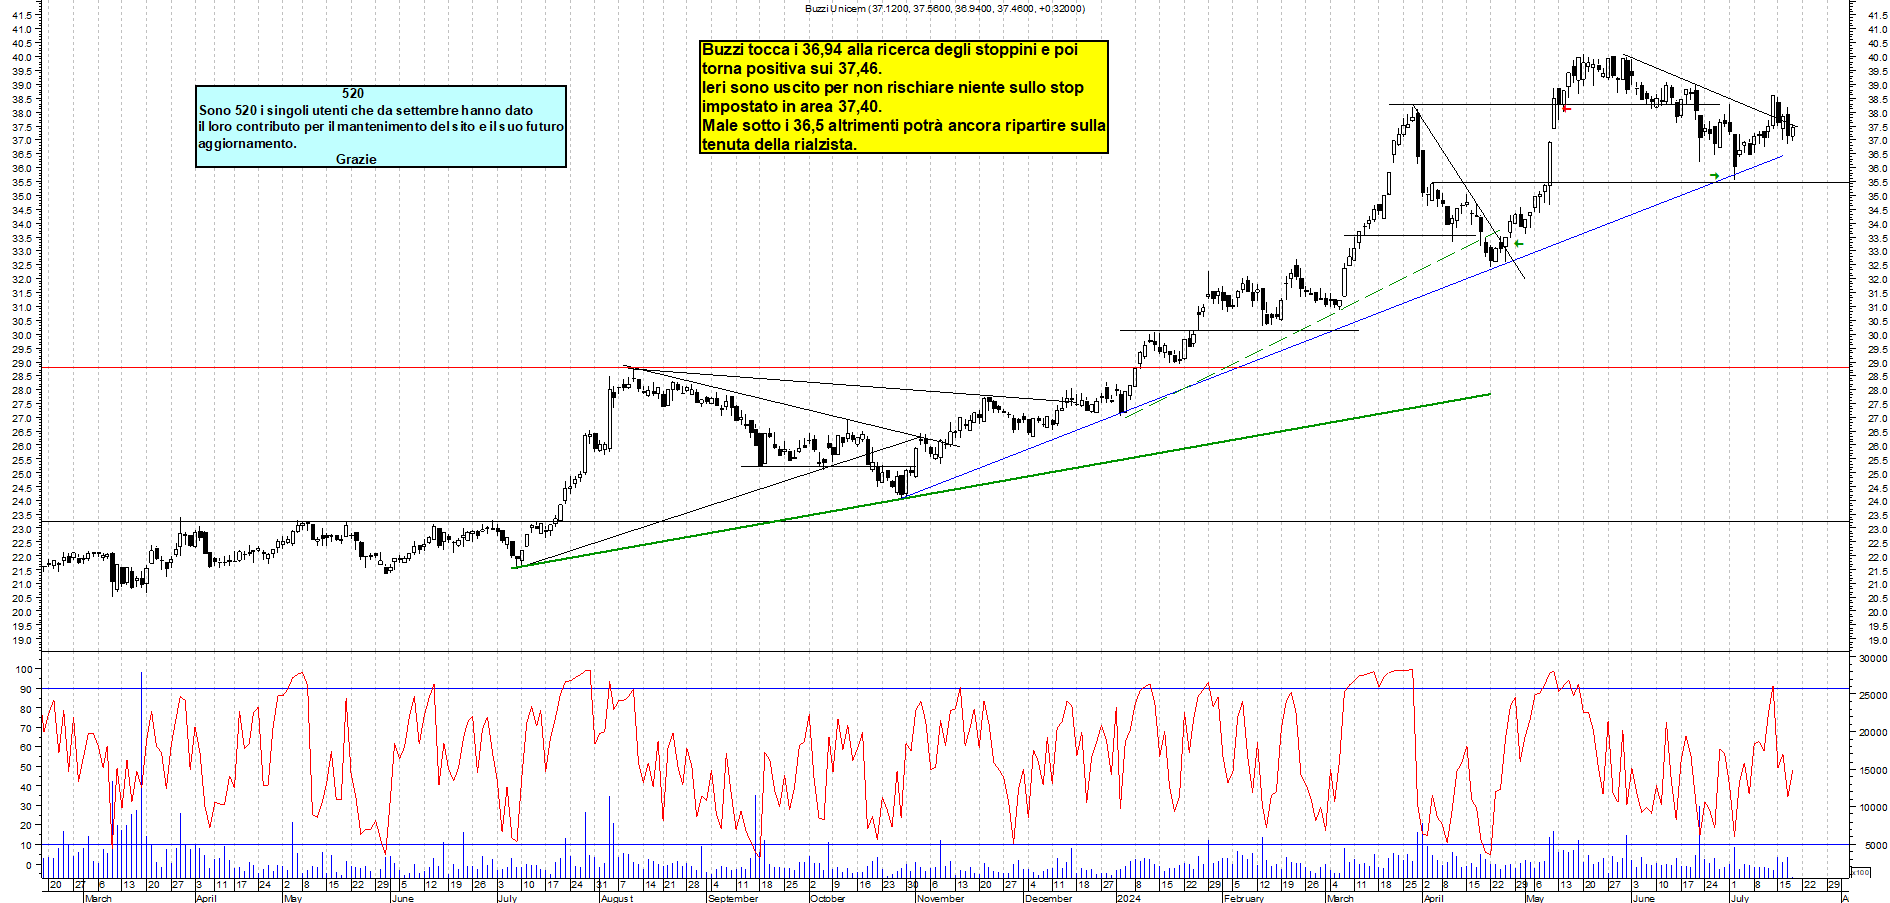
Task: Click the August month label on time axis
Action: tap(617, 898)
